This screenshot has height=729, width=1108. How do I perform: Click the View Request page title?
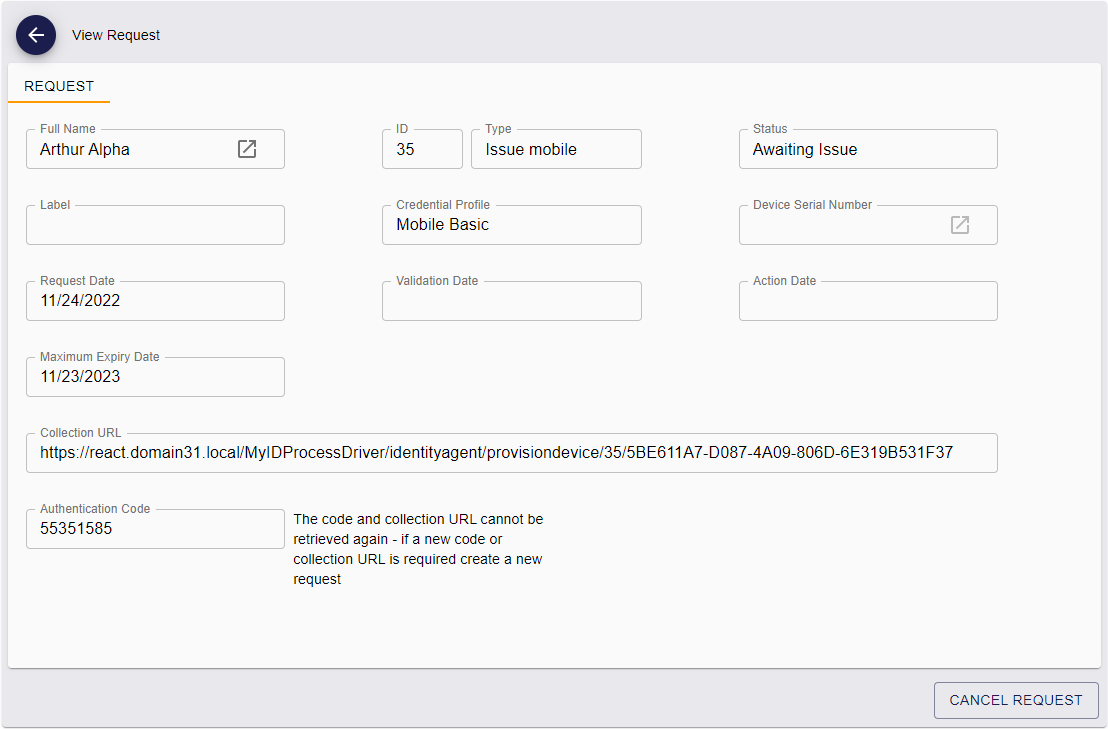(116, 35)
